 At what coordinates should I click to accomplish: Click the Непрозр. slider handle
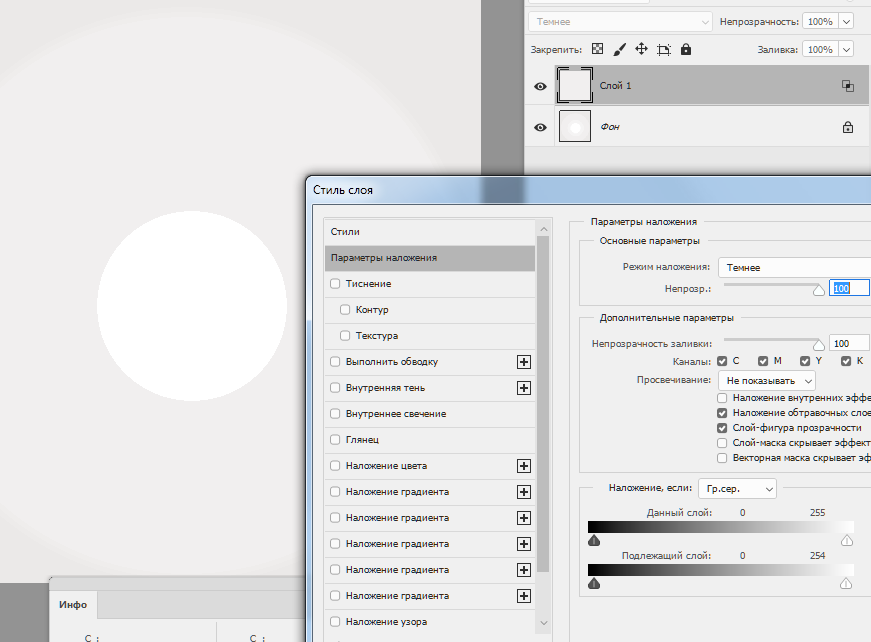(818, 290)
